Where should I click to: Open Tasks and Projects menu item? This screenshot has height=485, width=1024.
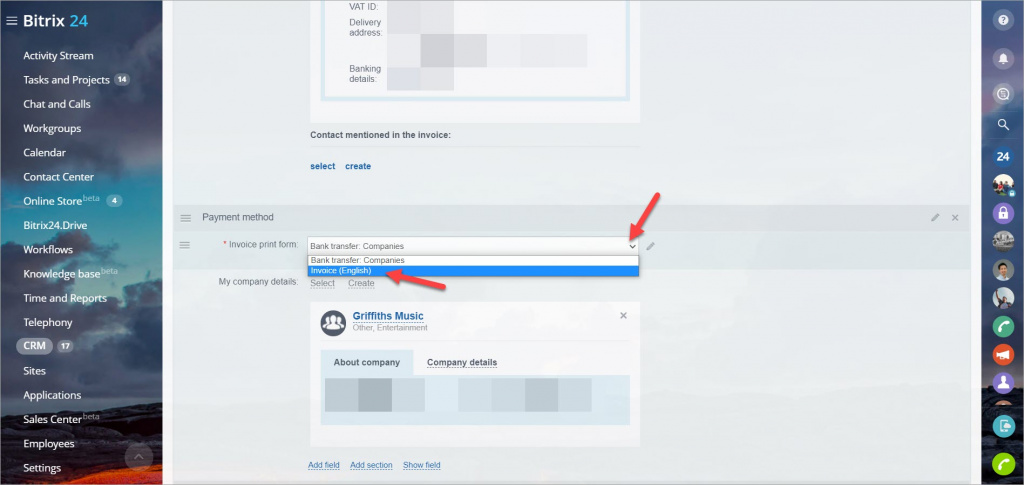tap(66, 80)
